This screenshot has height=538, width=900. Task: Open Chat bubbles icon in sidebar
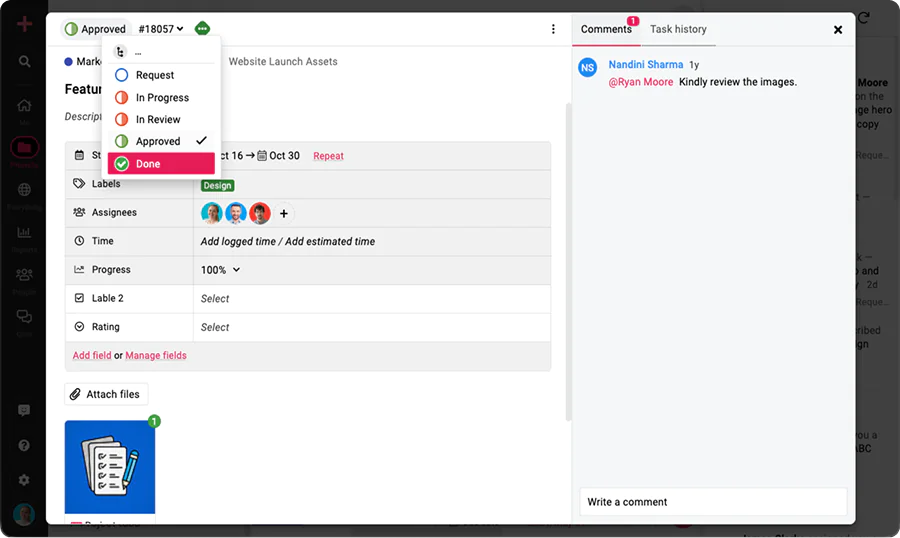(24, 316)
